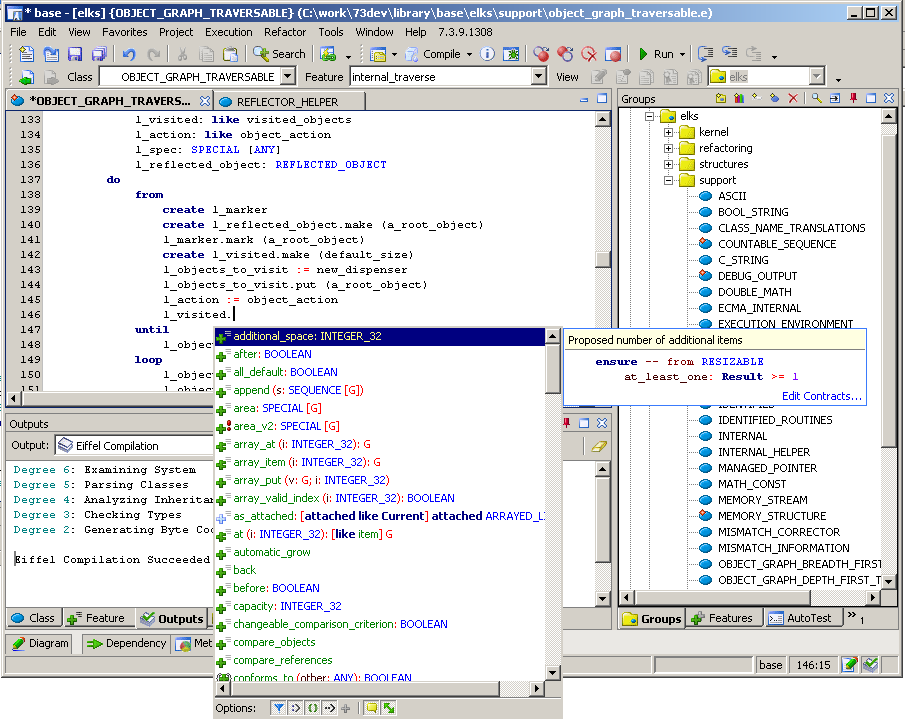Screen dimensions: 905x724
Task: Click the Undo arrow in the toolbar
Action: (x=129, y=54)
